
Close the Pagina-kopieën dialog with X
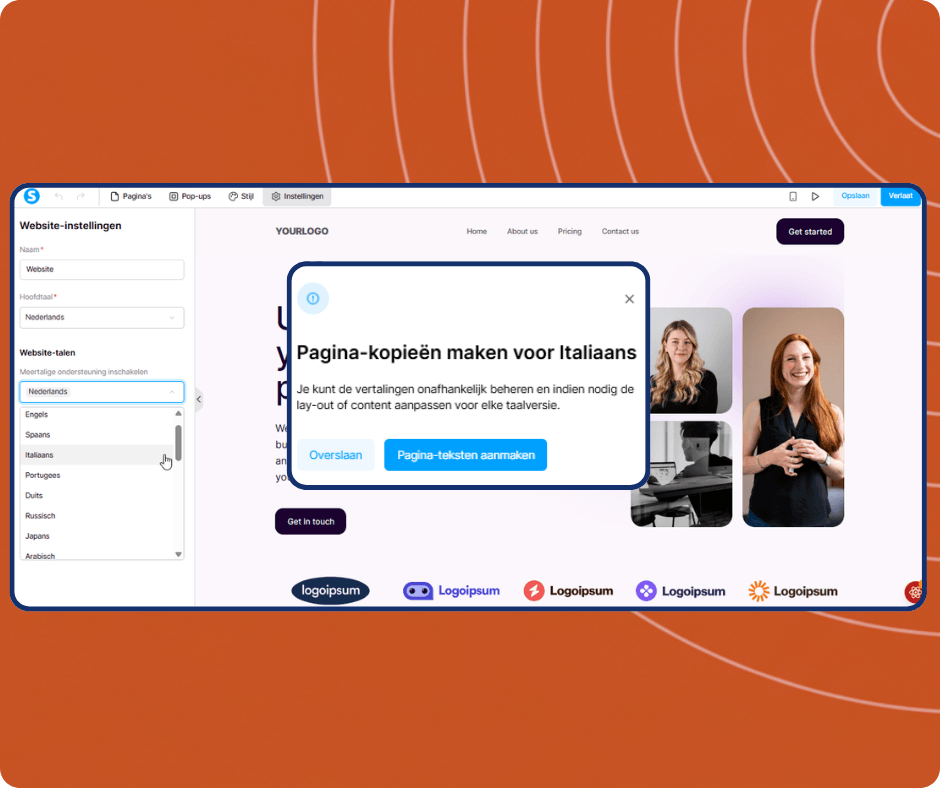click(629, 299)
